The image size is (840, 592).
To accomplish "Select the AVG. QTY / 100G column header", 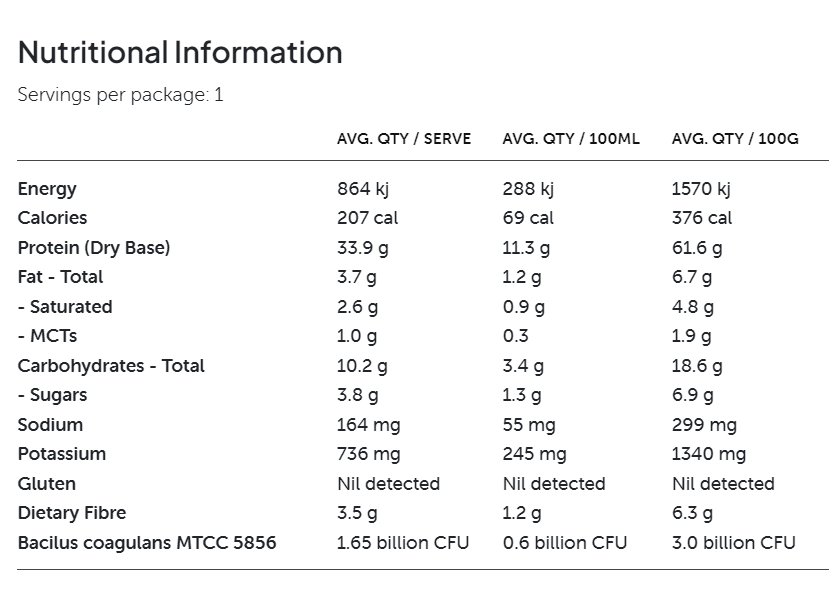I will tap(735, 139).
